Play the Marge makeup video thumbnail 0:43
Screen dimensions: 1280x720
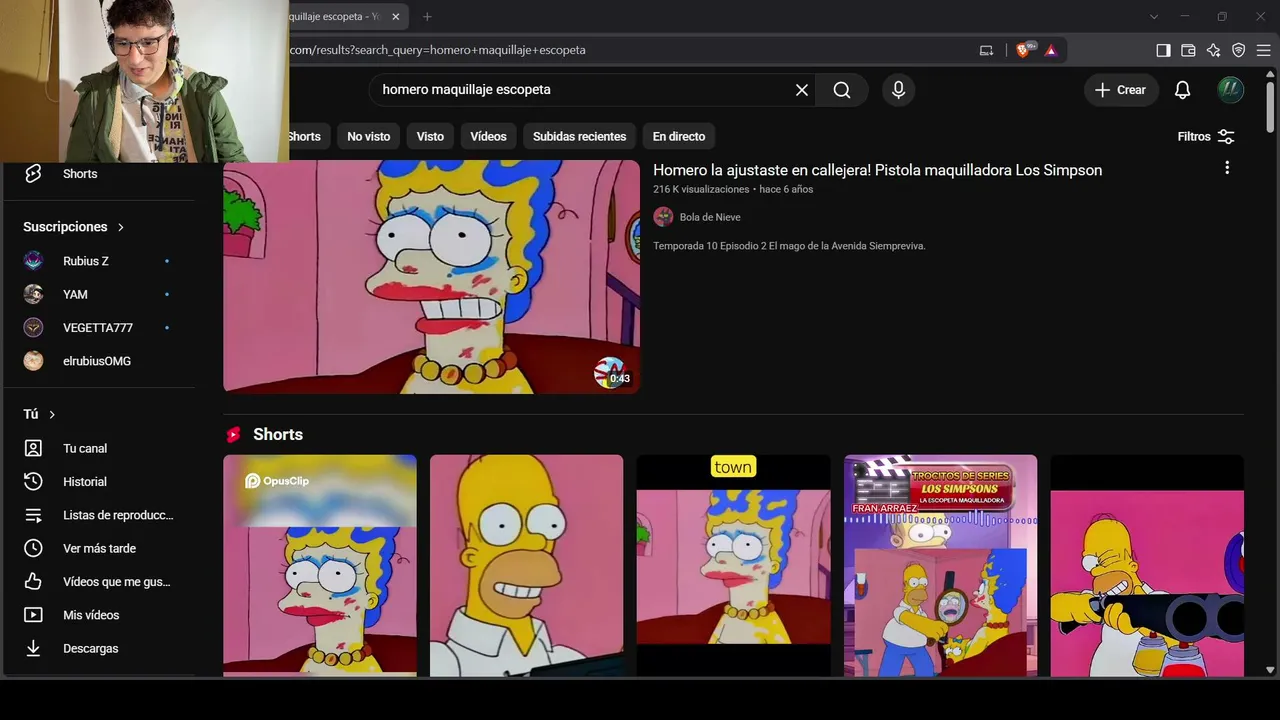(x=431, y=277)
